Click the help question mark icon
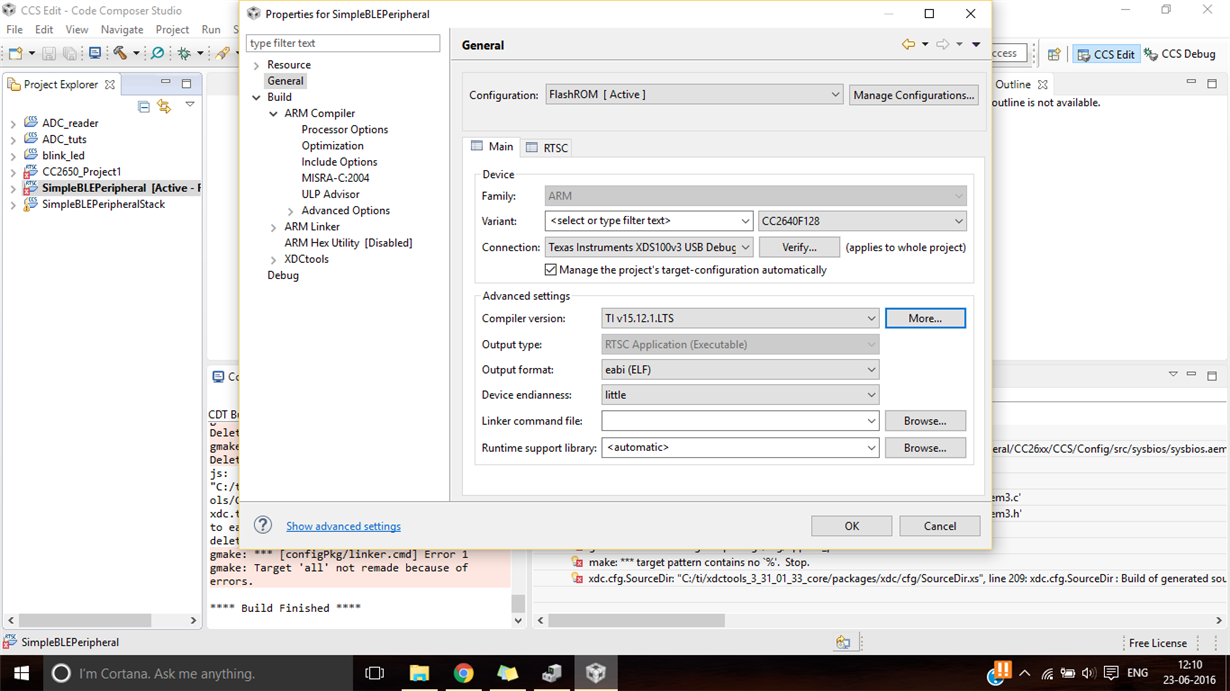 [x=263, y=525]
